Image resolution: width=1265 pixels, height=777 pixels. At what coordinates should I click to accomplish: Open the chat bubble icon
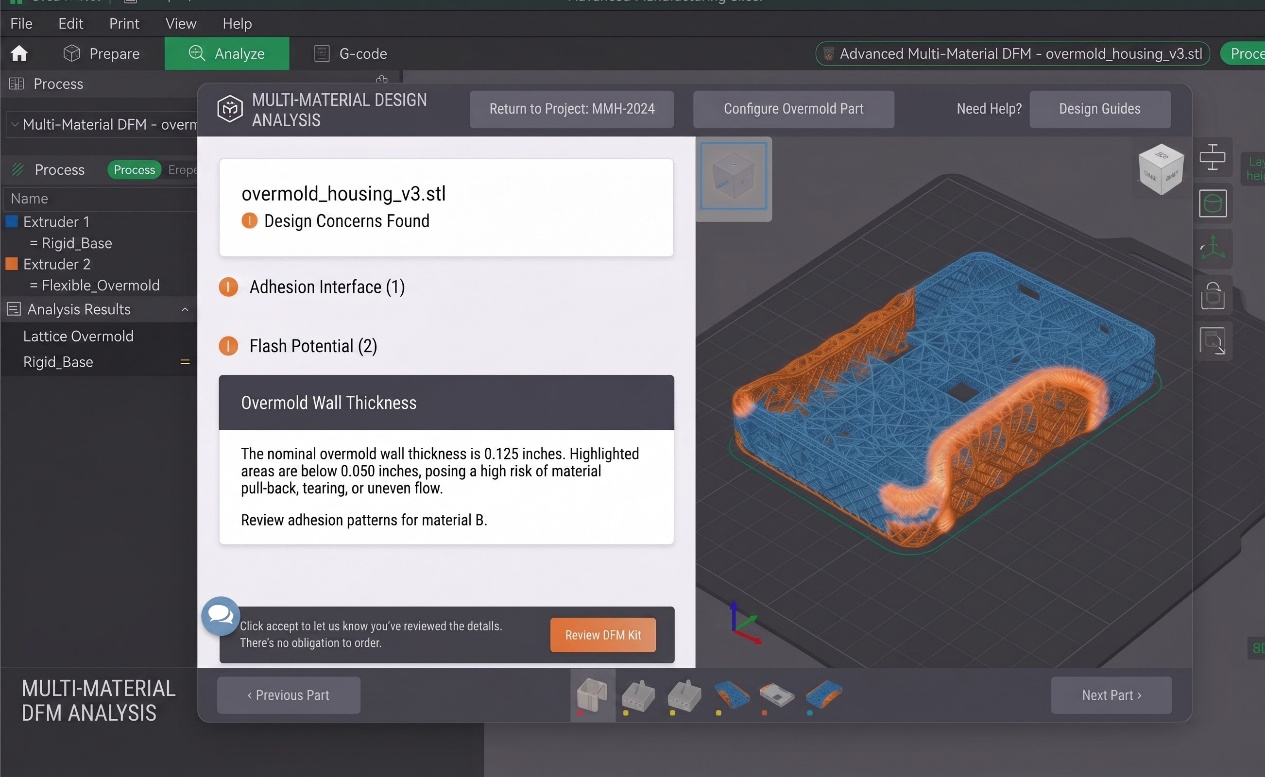[220, 616]
